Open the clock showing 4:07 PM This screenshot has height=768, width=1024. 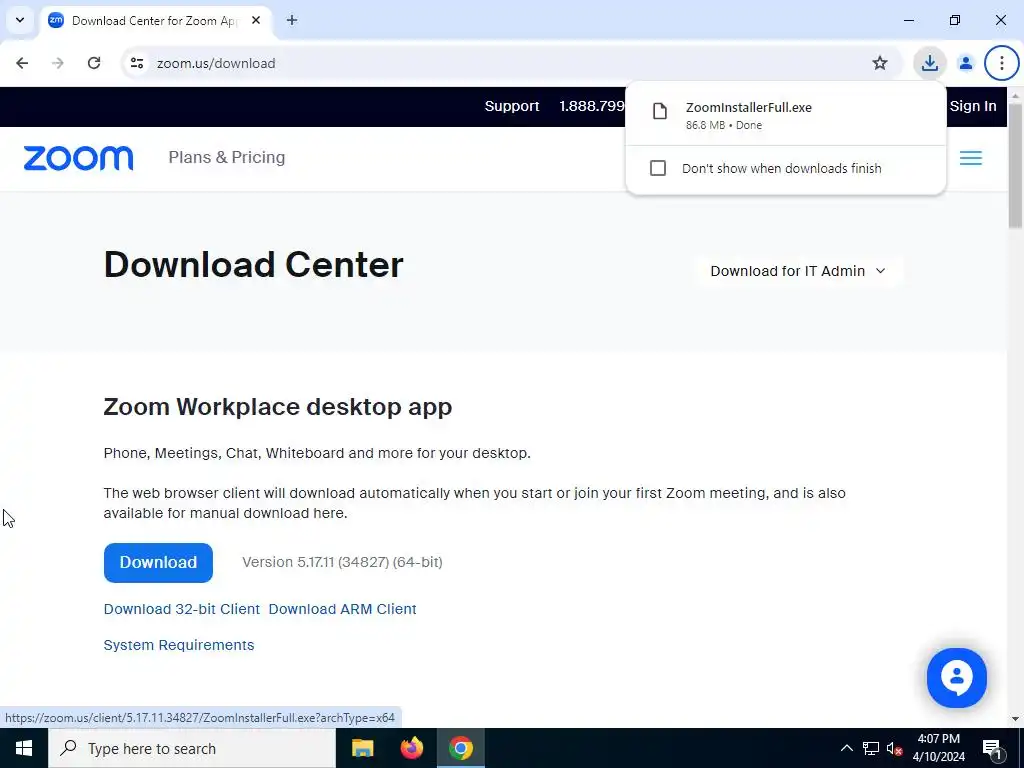pos(938,748)
